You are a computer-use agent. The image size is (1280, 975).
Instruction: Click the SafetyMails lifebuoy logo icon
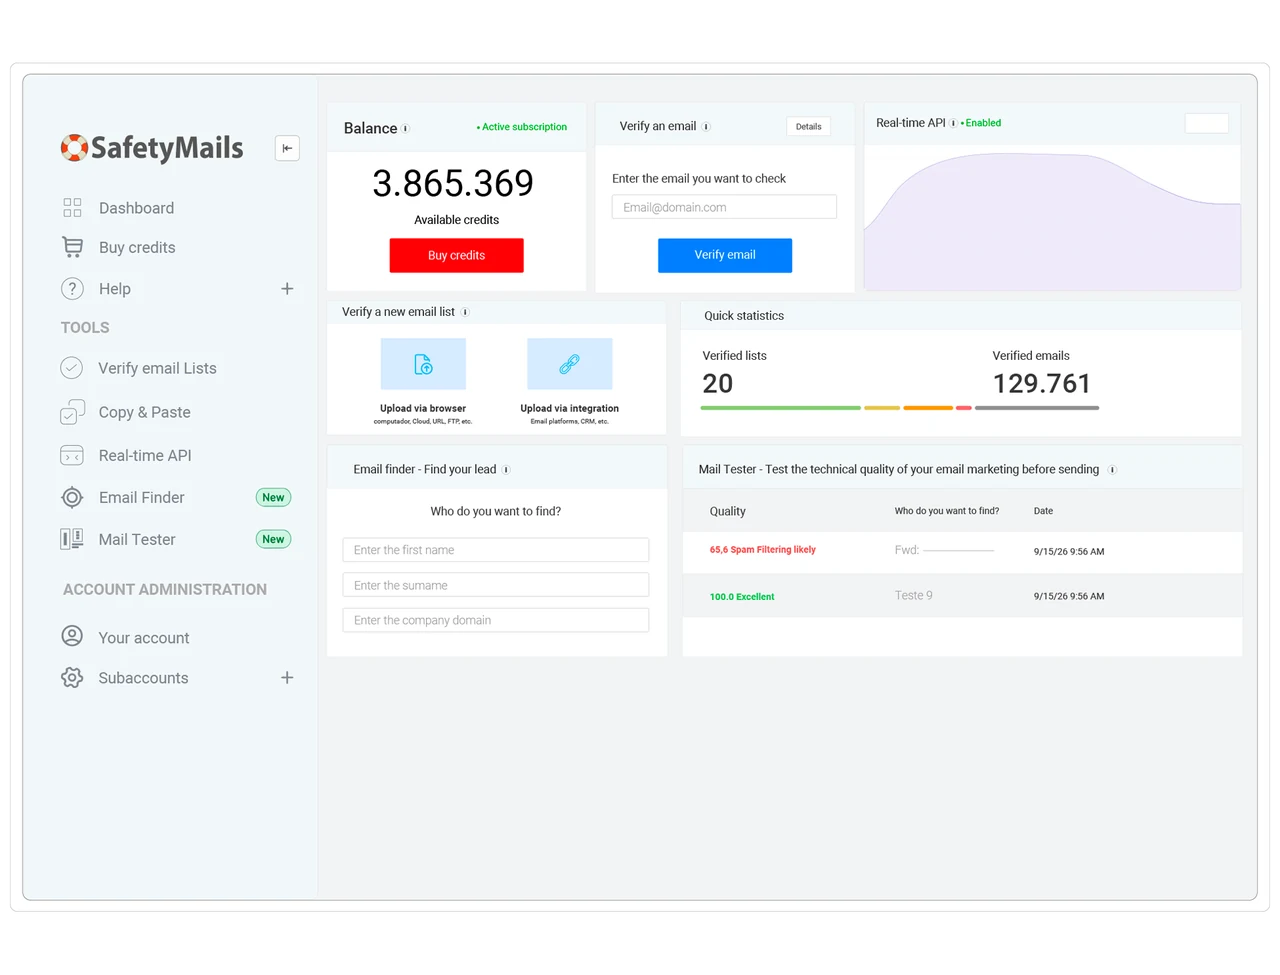click(74, 148)
